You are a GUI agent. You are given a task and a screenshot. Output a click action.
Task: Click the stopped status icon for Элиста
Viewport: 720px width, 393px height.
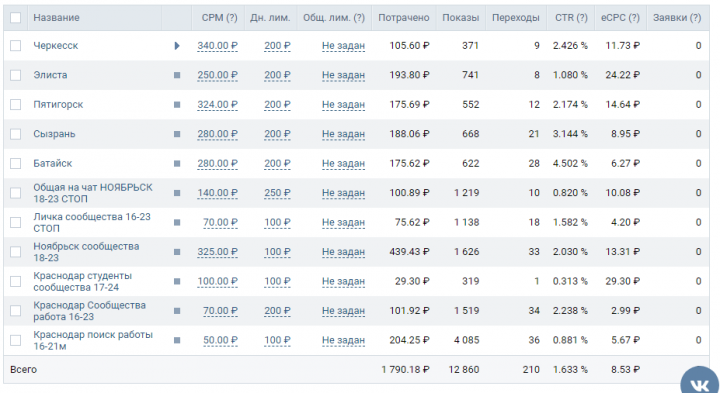(x=177, y=75)
